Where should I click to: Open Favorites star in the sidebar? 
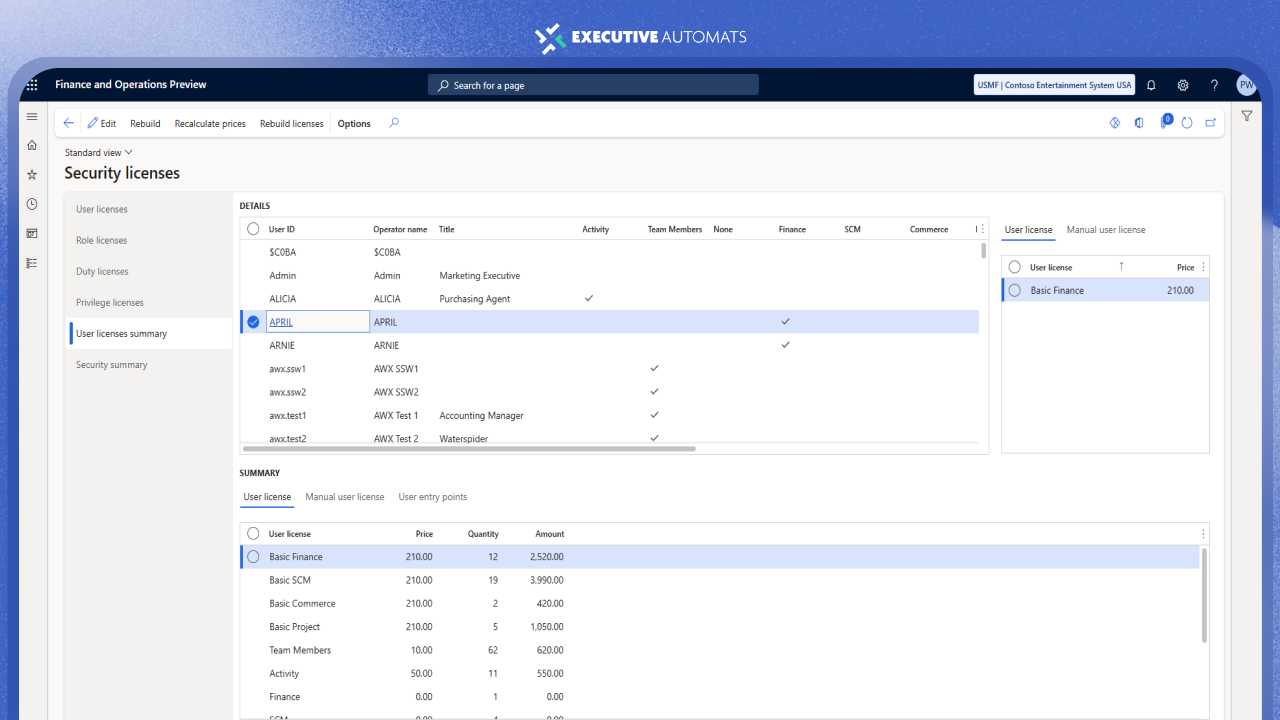click(x=32, y=174)
